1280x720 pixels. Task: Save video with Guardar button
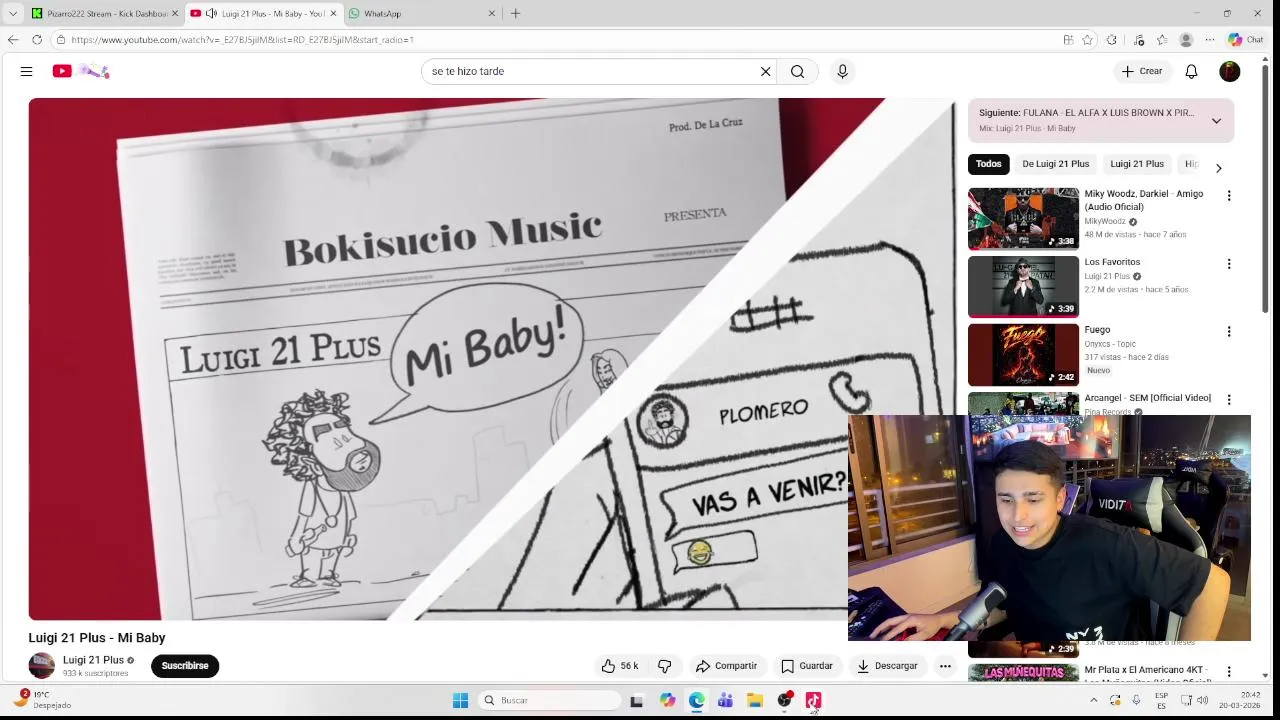pos(806,666)
